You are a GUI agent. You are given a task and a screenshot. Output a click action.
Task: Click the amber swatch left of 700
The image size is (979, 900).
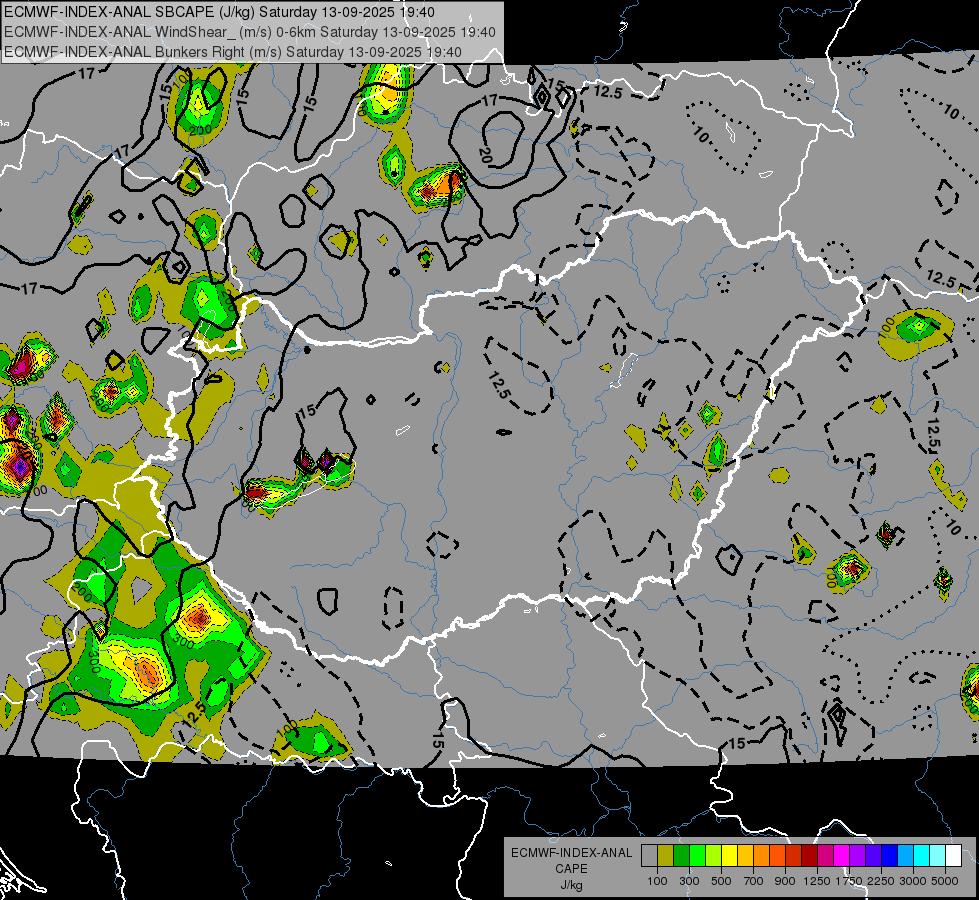tap(745, 856)
